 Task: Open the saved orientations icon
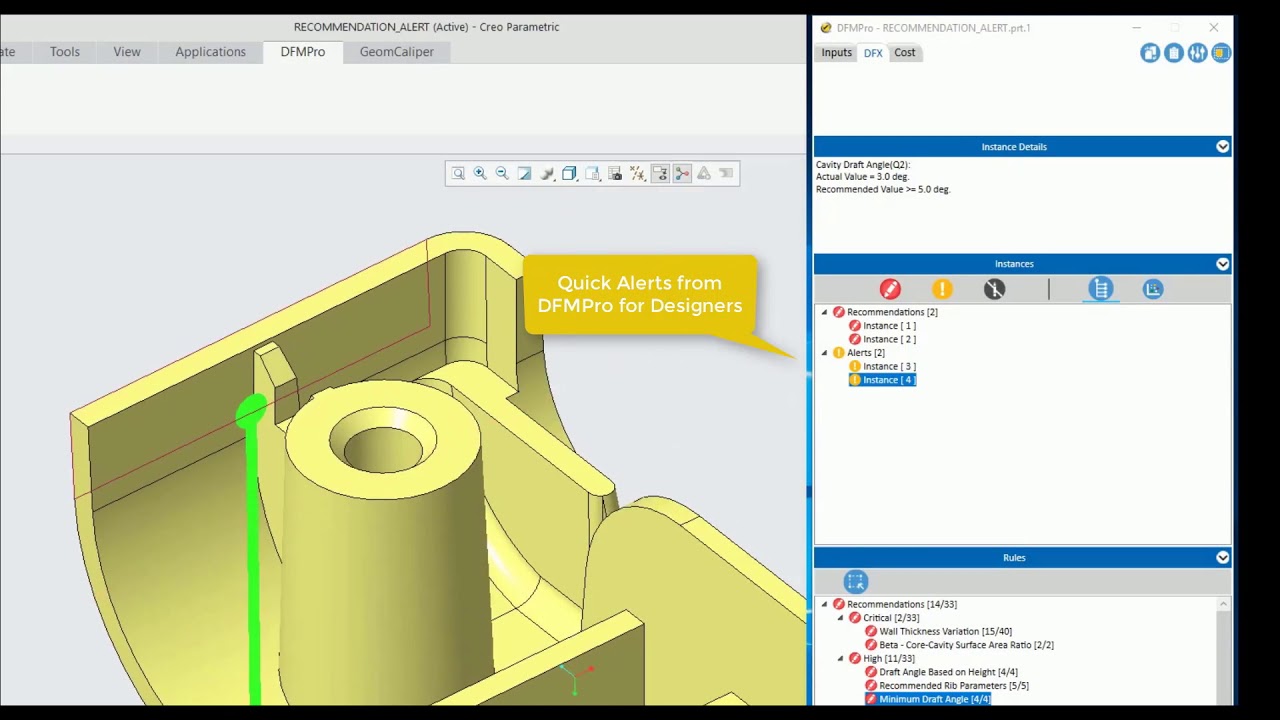(x=592, y=174)
